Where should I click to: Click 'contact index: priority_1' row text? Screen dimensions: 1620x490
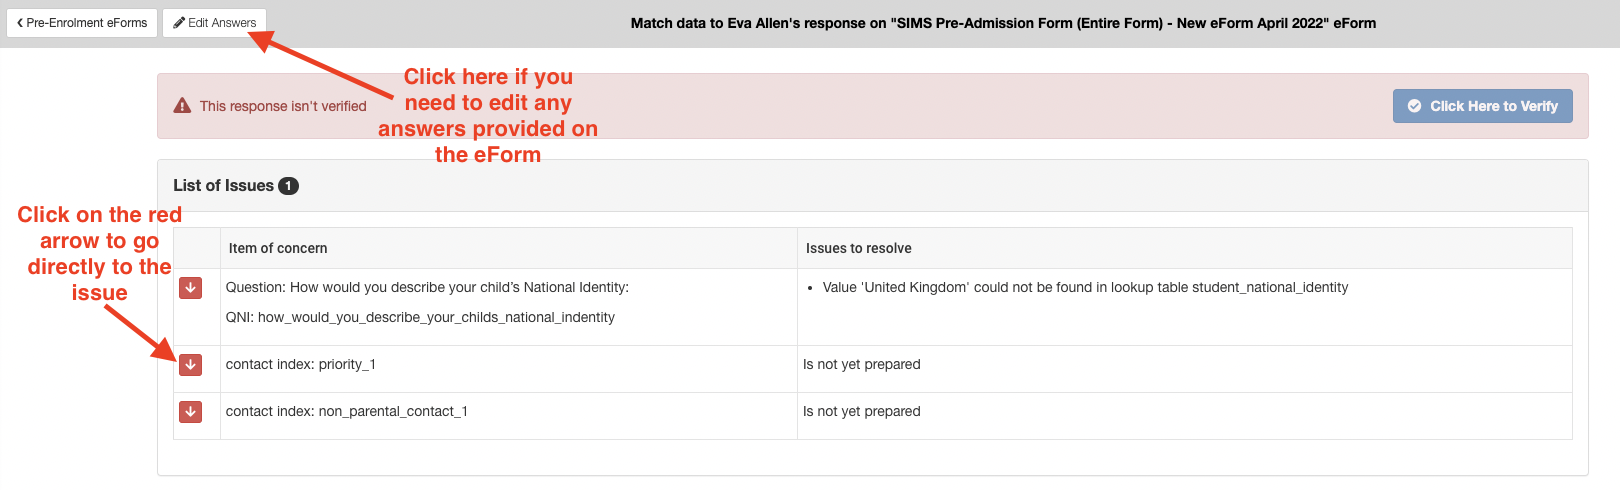(x=301, y=365)
